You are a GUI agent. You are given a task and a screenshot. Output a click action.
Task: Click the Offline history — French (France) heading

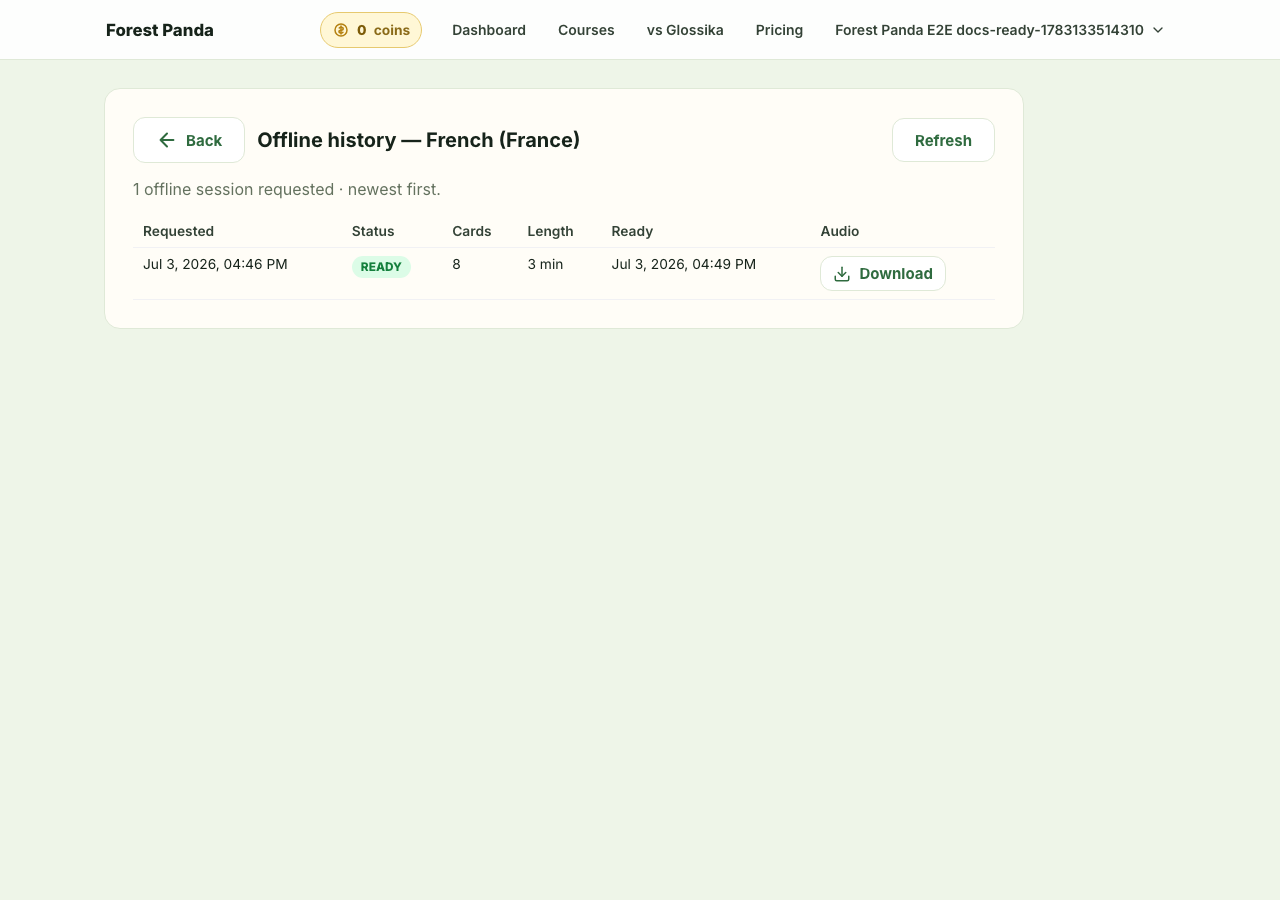coord(418,140)
